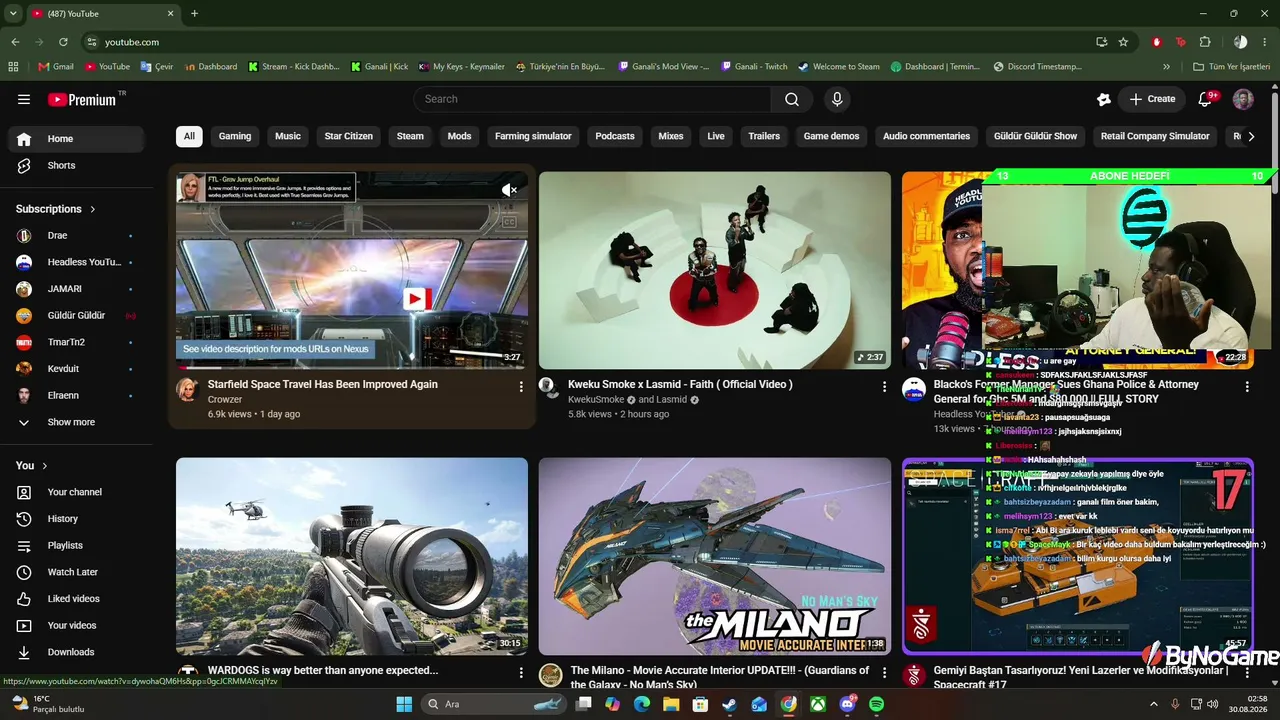This screenshot has height=720, width=1280.
Task: Open the Home sidebar item
Action: click(78, 139)
